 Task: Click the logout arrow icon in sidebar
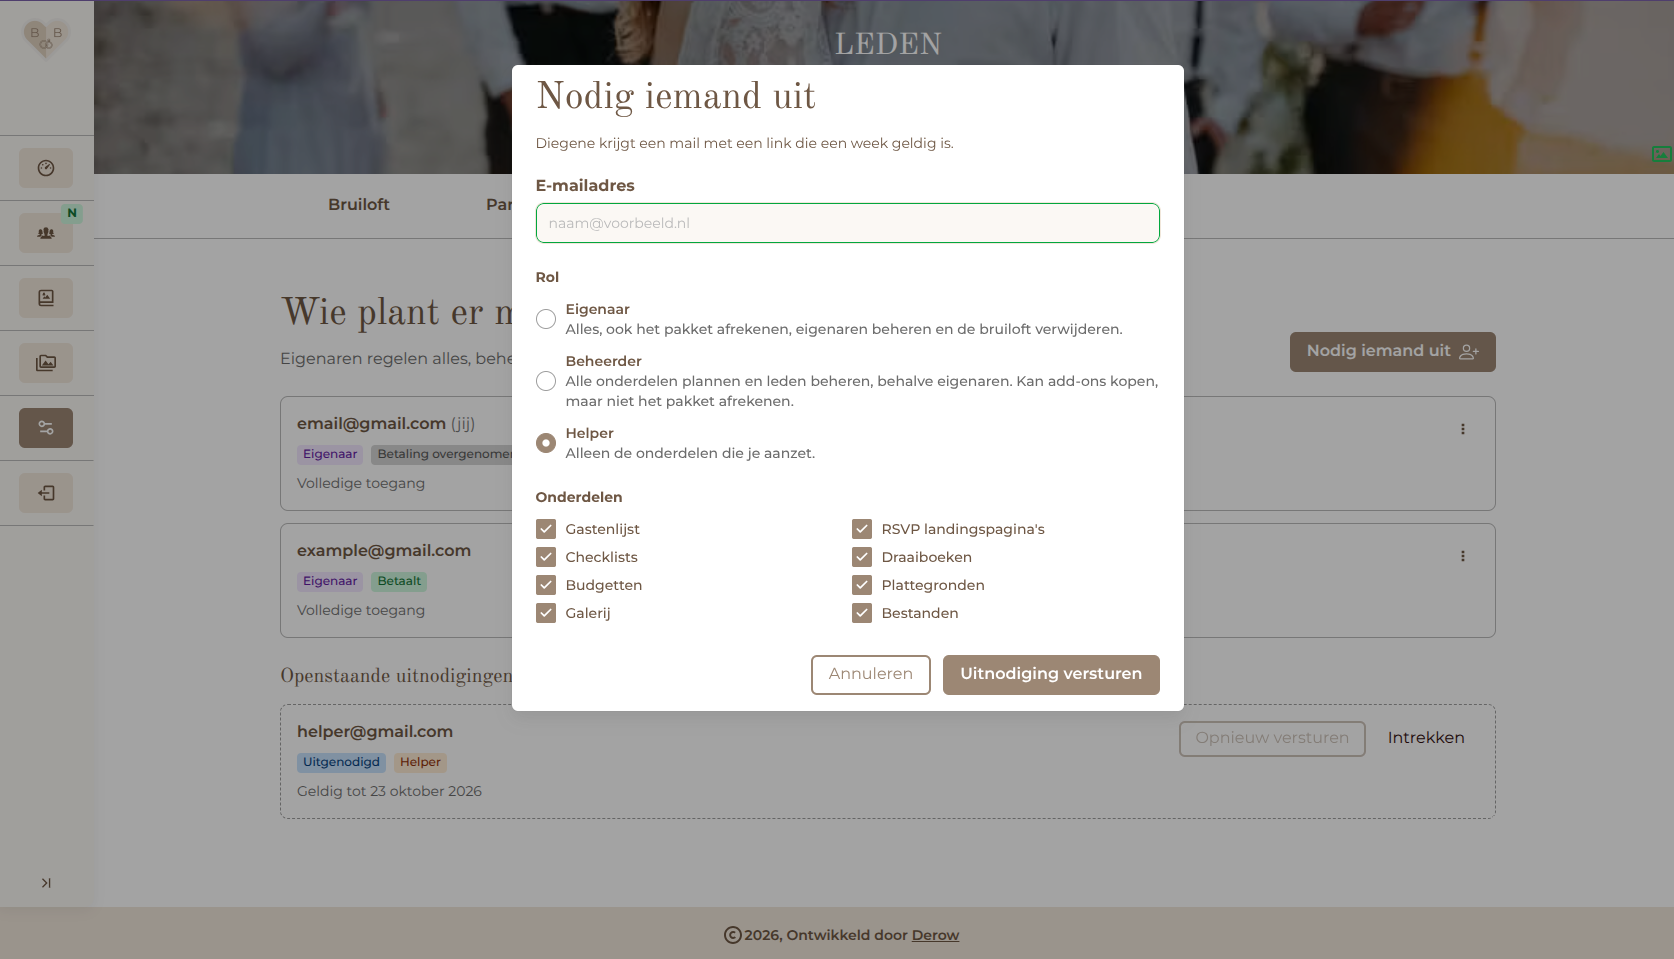[x=46, y=493]
